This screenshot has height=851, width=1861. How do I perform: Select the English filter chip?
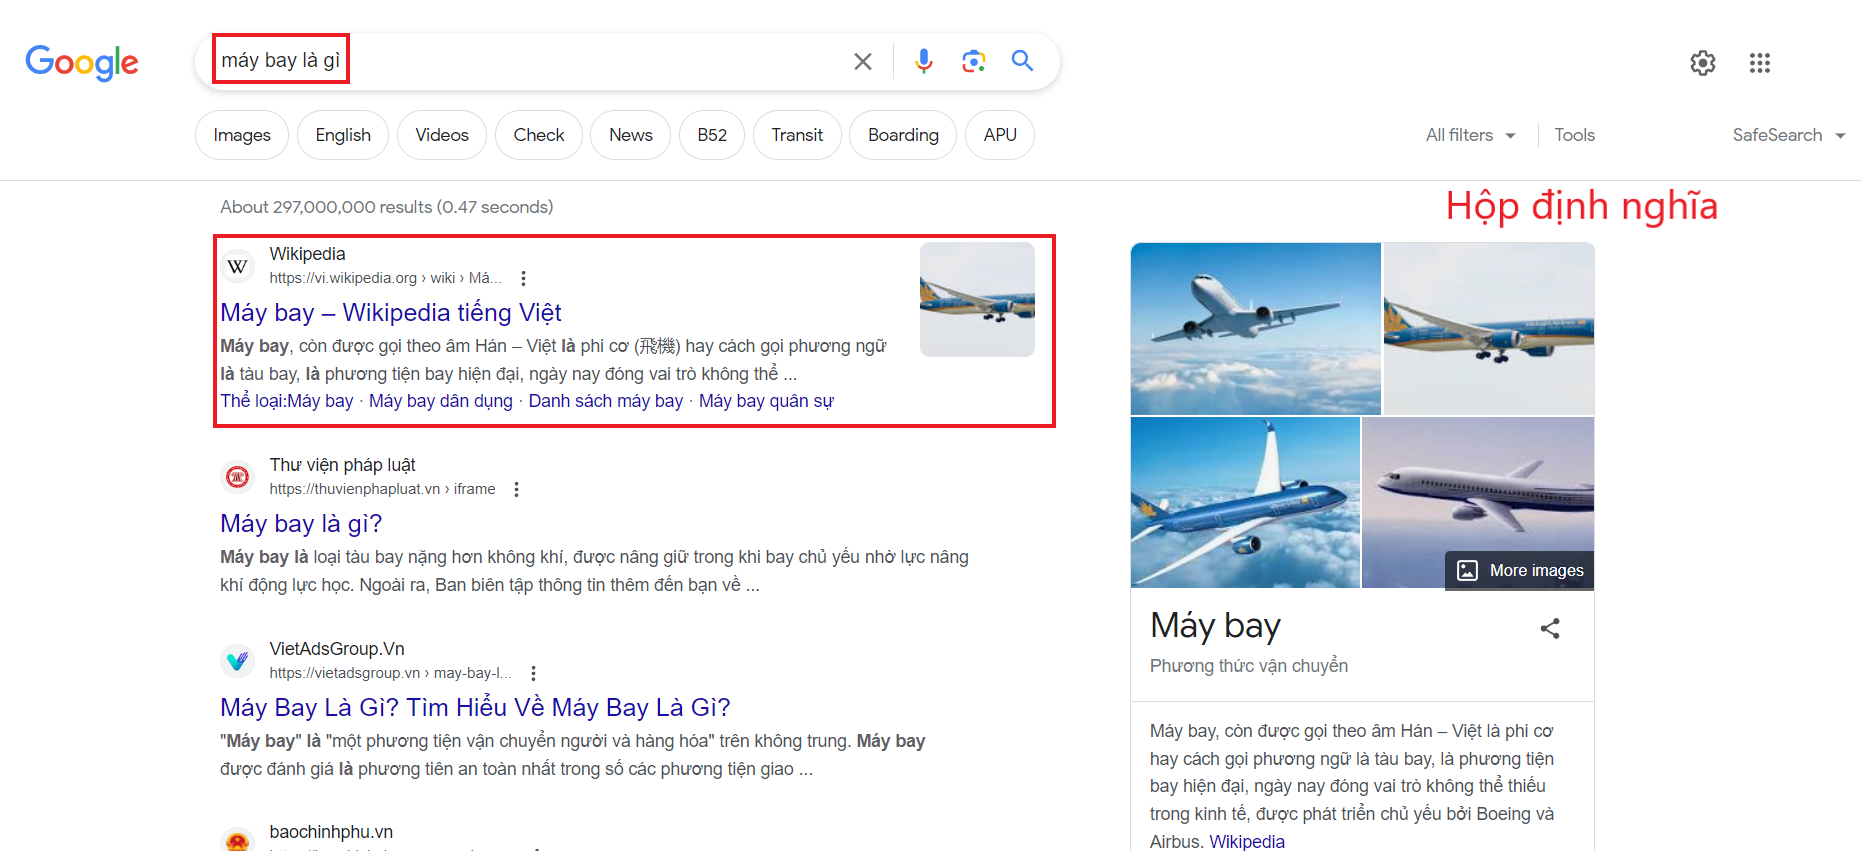[x=343, y=135]
